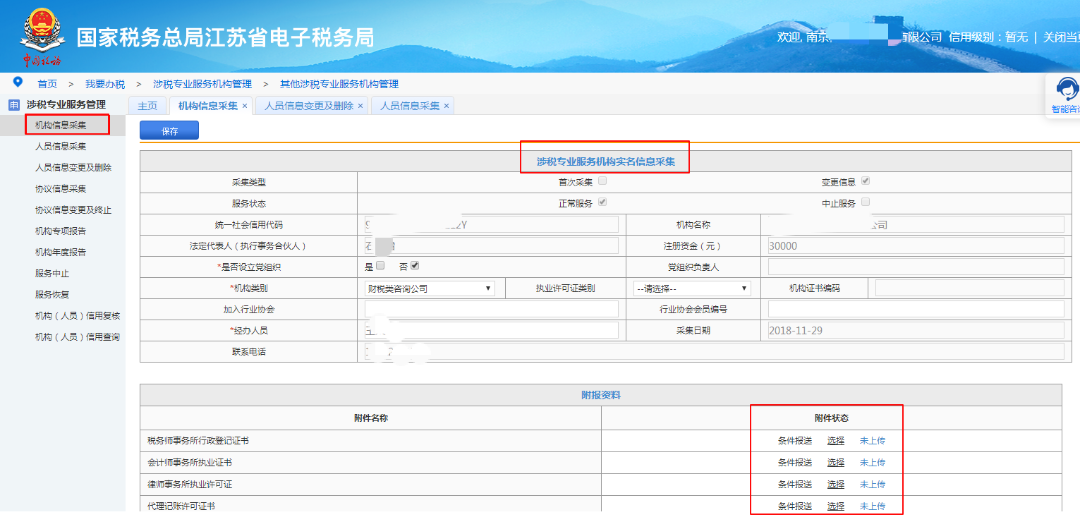The width and height of the screenshot is (1080, 517).
Task: Close the 人员信息采集 tab using x
Action: tap(447, 106)
